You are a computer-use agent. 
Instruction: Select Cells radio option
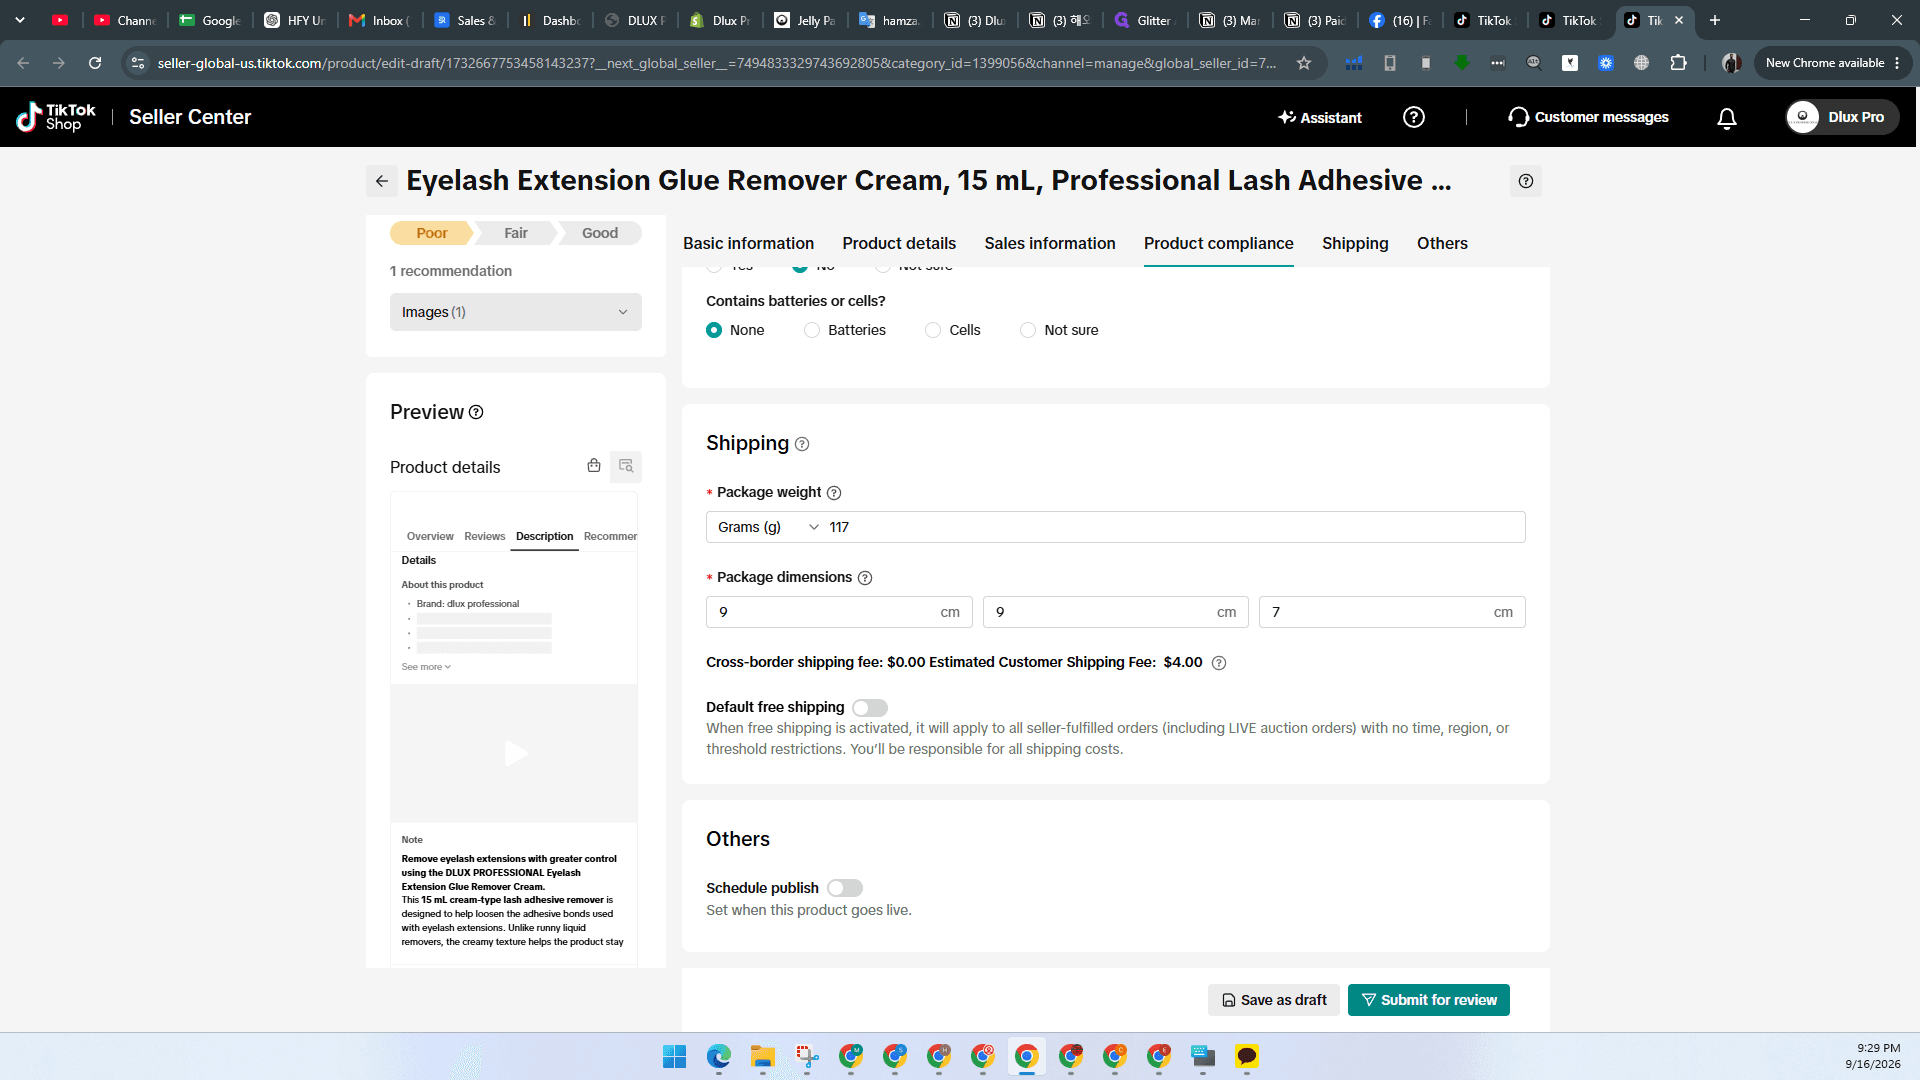[x=933, y=330]
